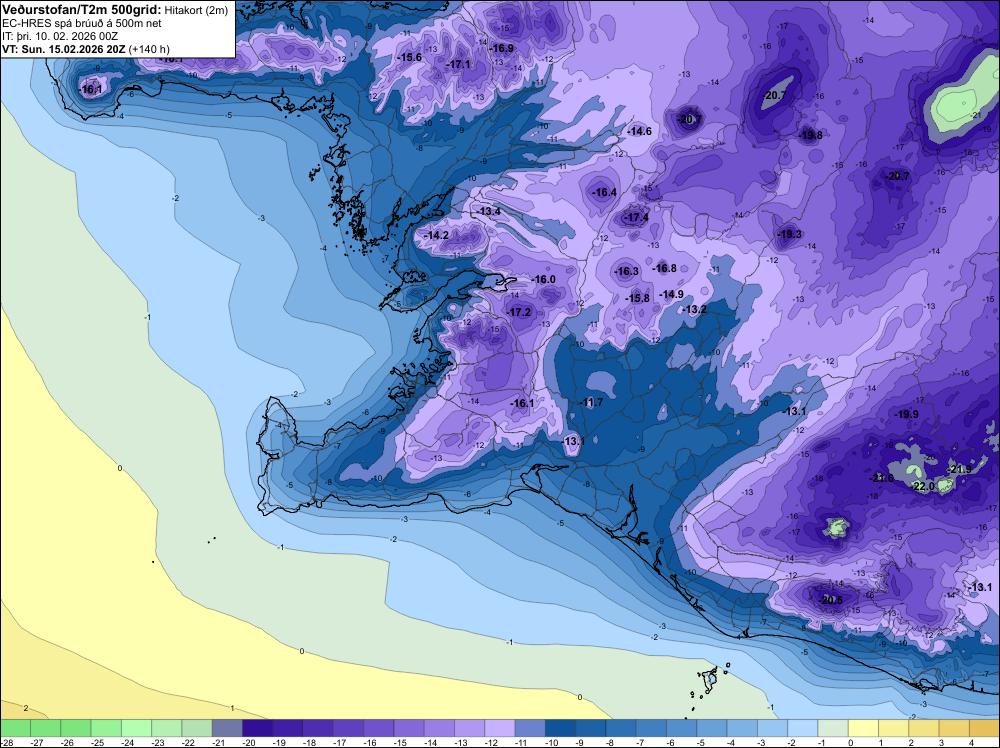
Task: Pick the -5 medium blue legend swatch
Action: pyautogui.click(x=712, y=728)
